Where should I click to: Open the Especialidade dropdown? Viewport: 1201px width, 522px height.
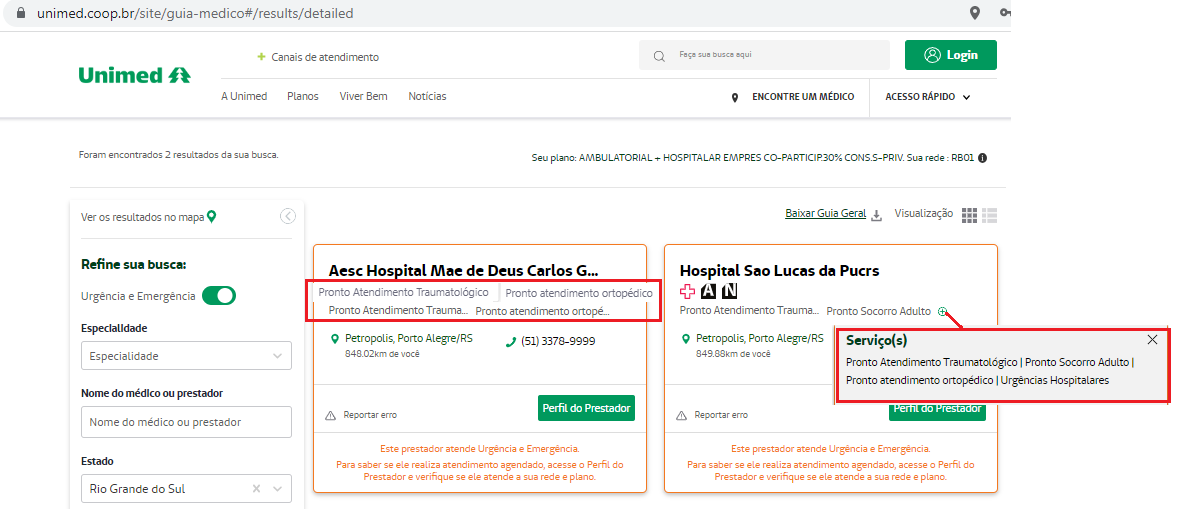click(x=186, y=356)
